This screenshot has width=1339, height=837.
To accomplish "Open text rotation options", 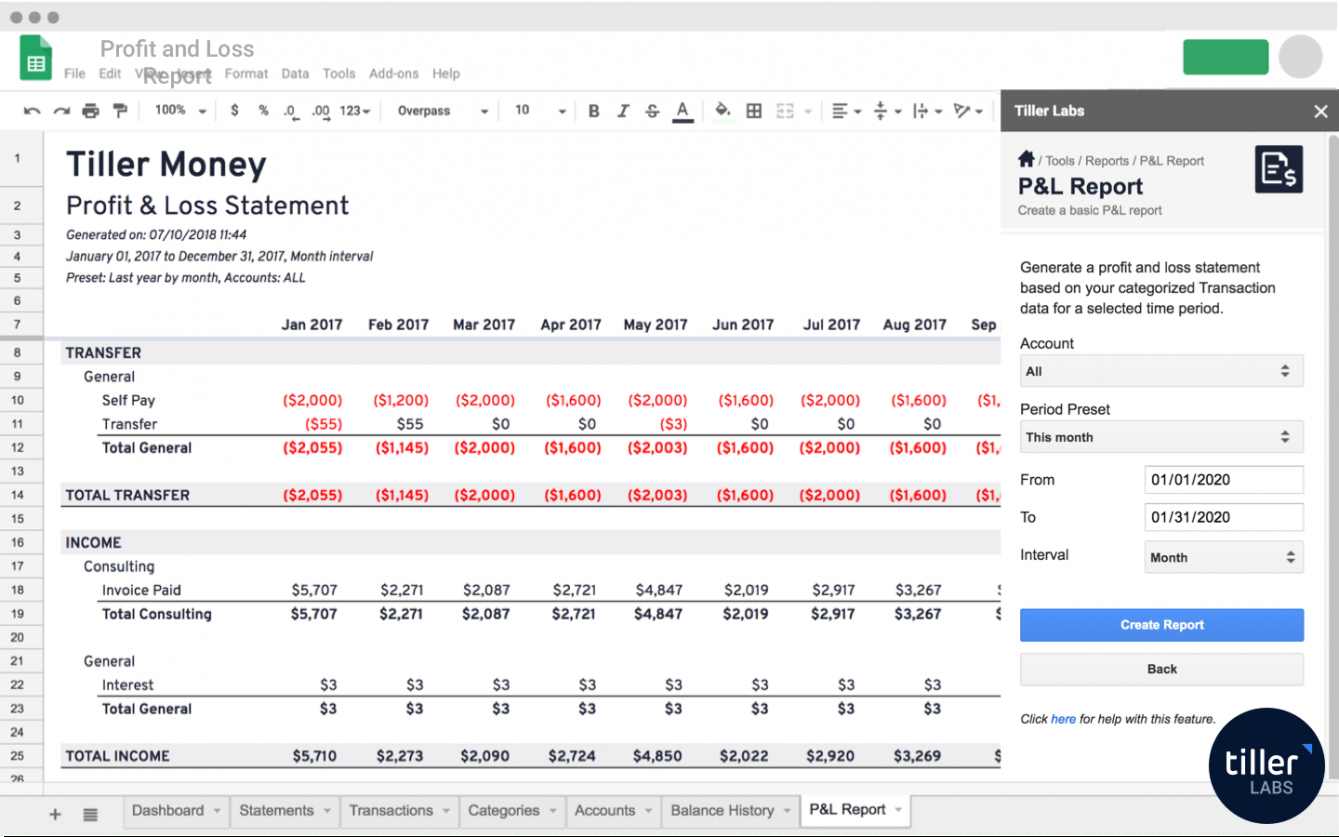I will 968,111.
